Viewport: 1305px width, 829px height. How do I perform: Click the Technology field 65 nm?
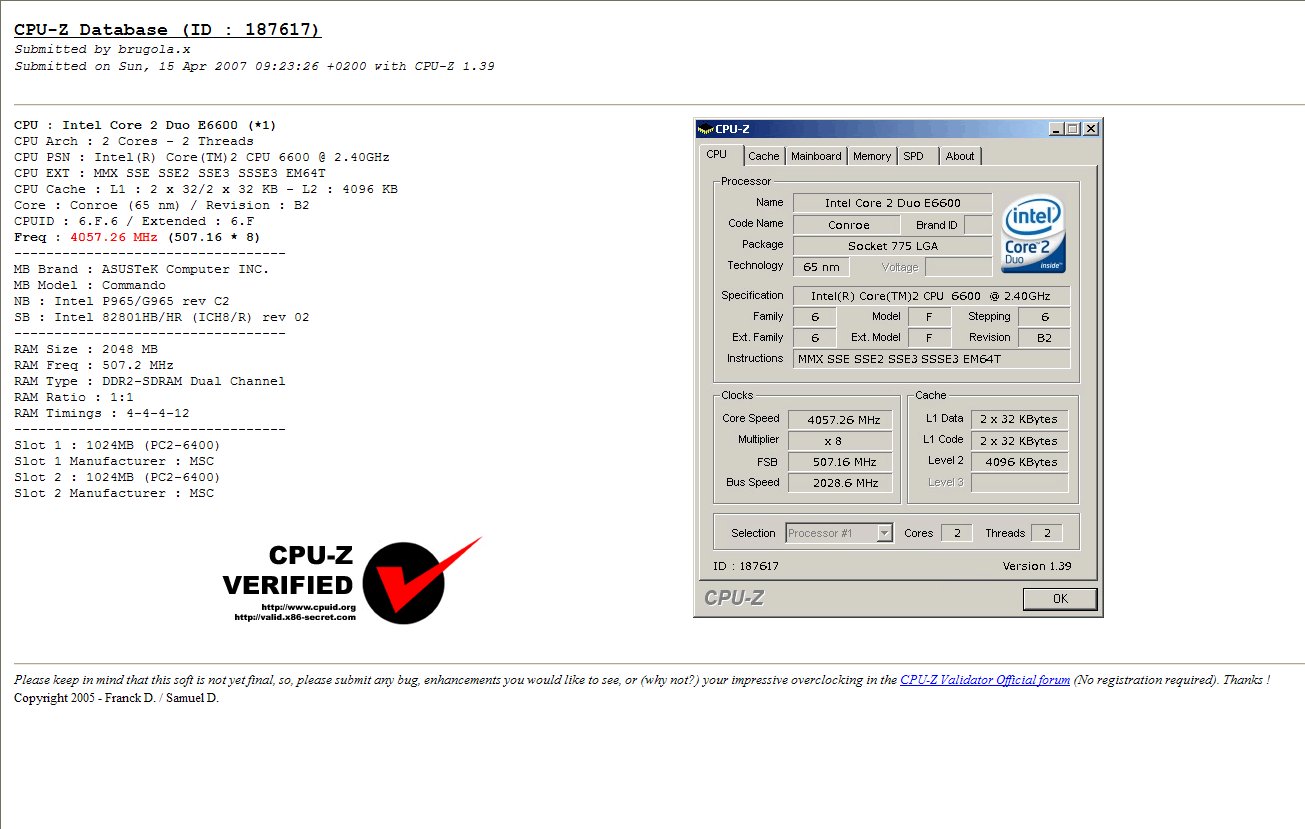coord(822,267)
